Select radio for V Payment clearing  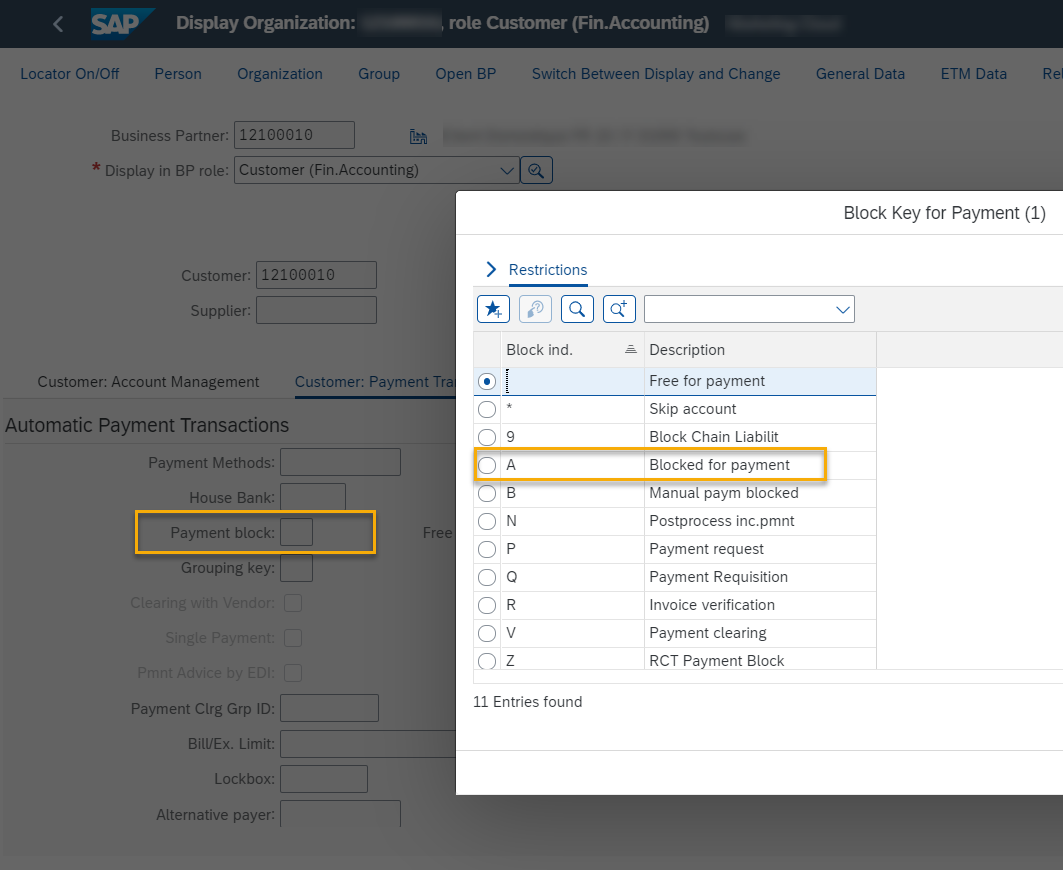(x=487, y=633)
